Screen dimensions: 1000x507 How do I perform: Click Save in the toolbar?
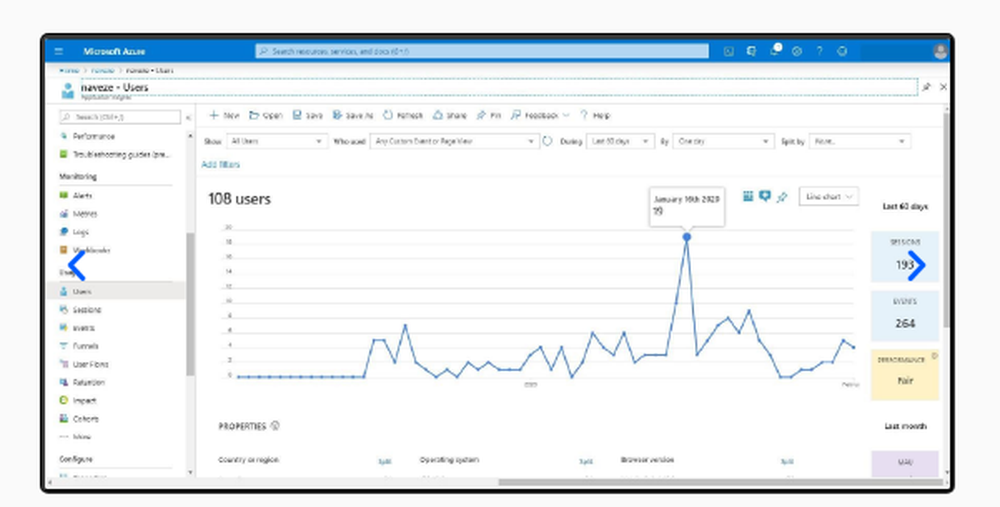click(x=307, y=115)
